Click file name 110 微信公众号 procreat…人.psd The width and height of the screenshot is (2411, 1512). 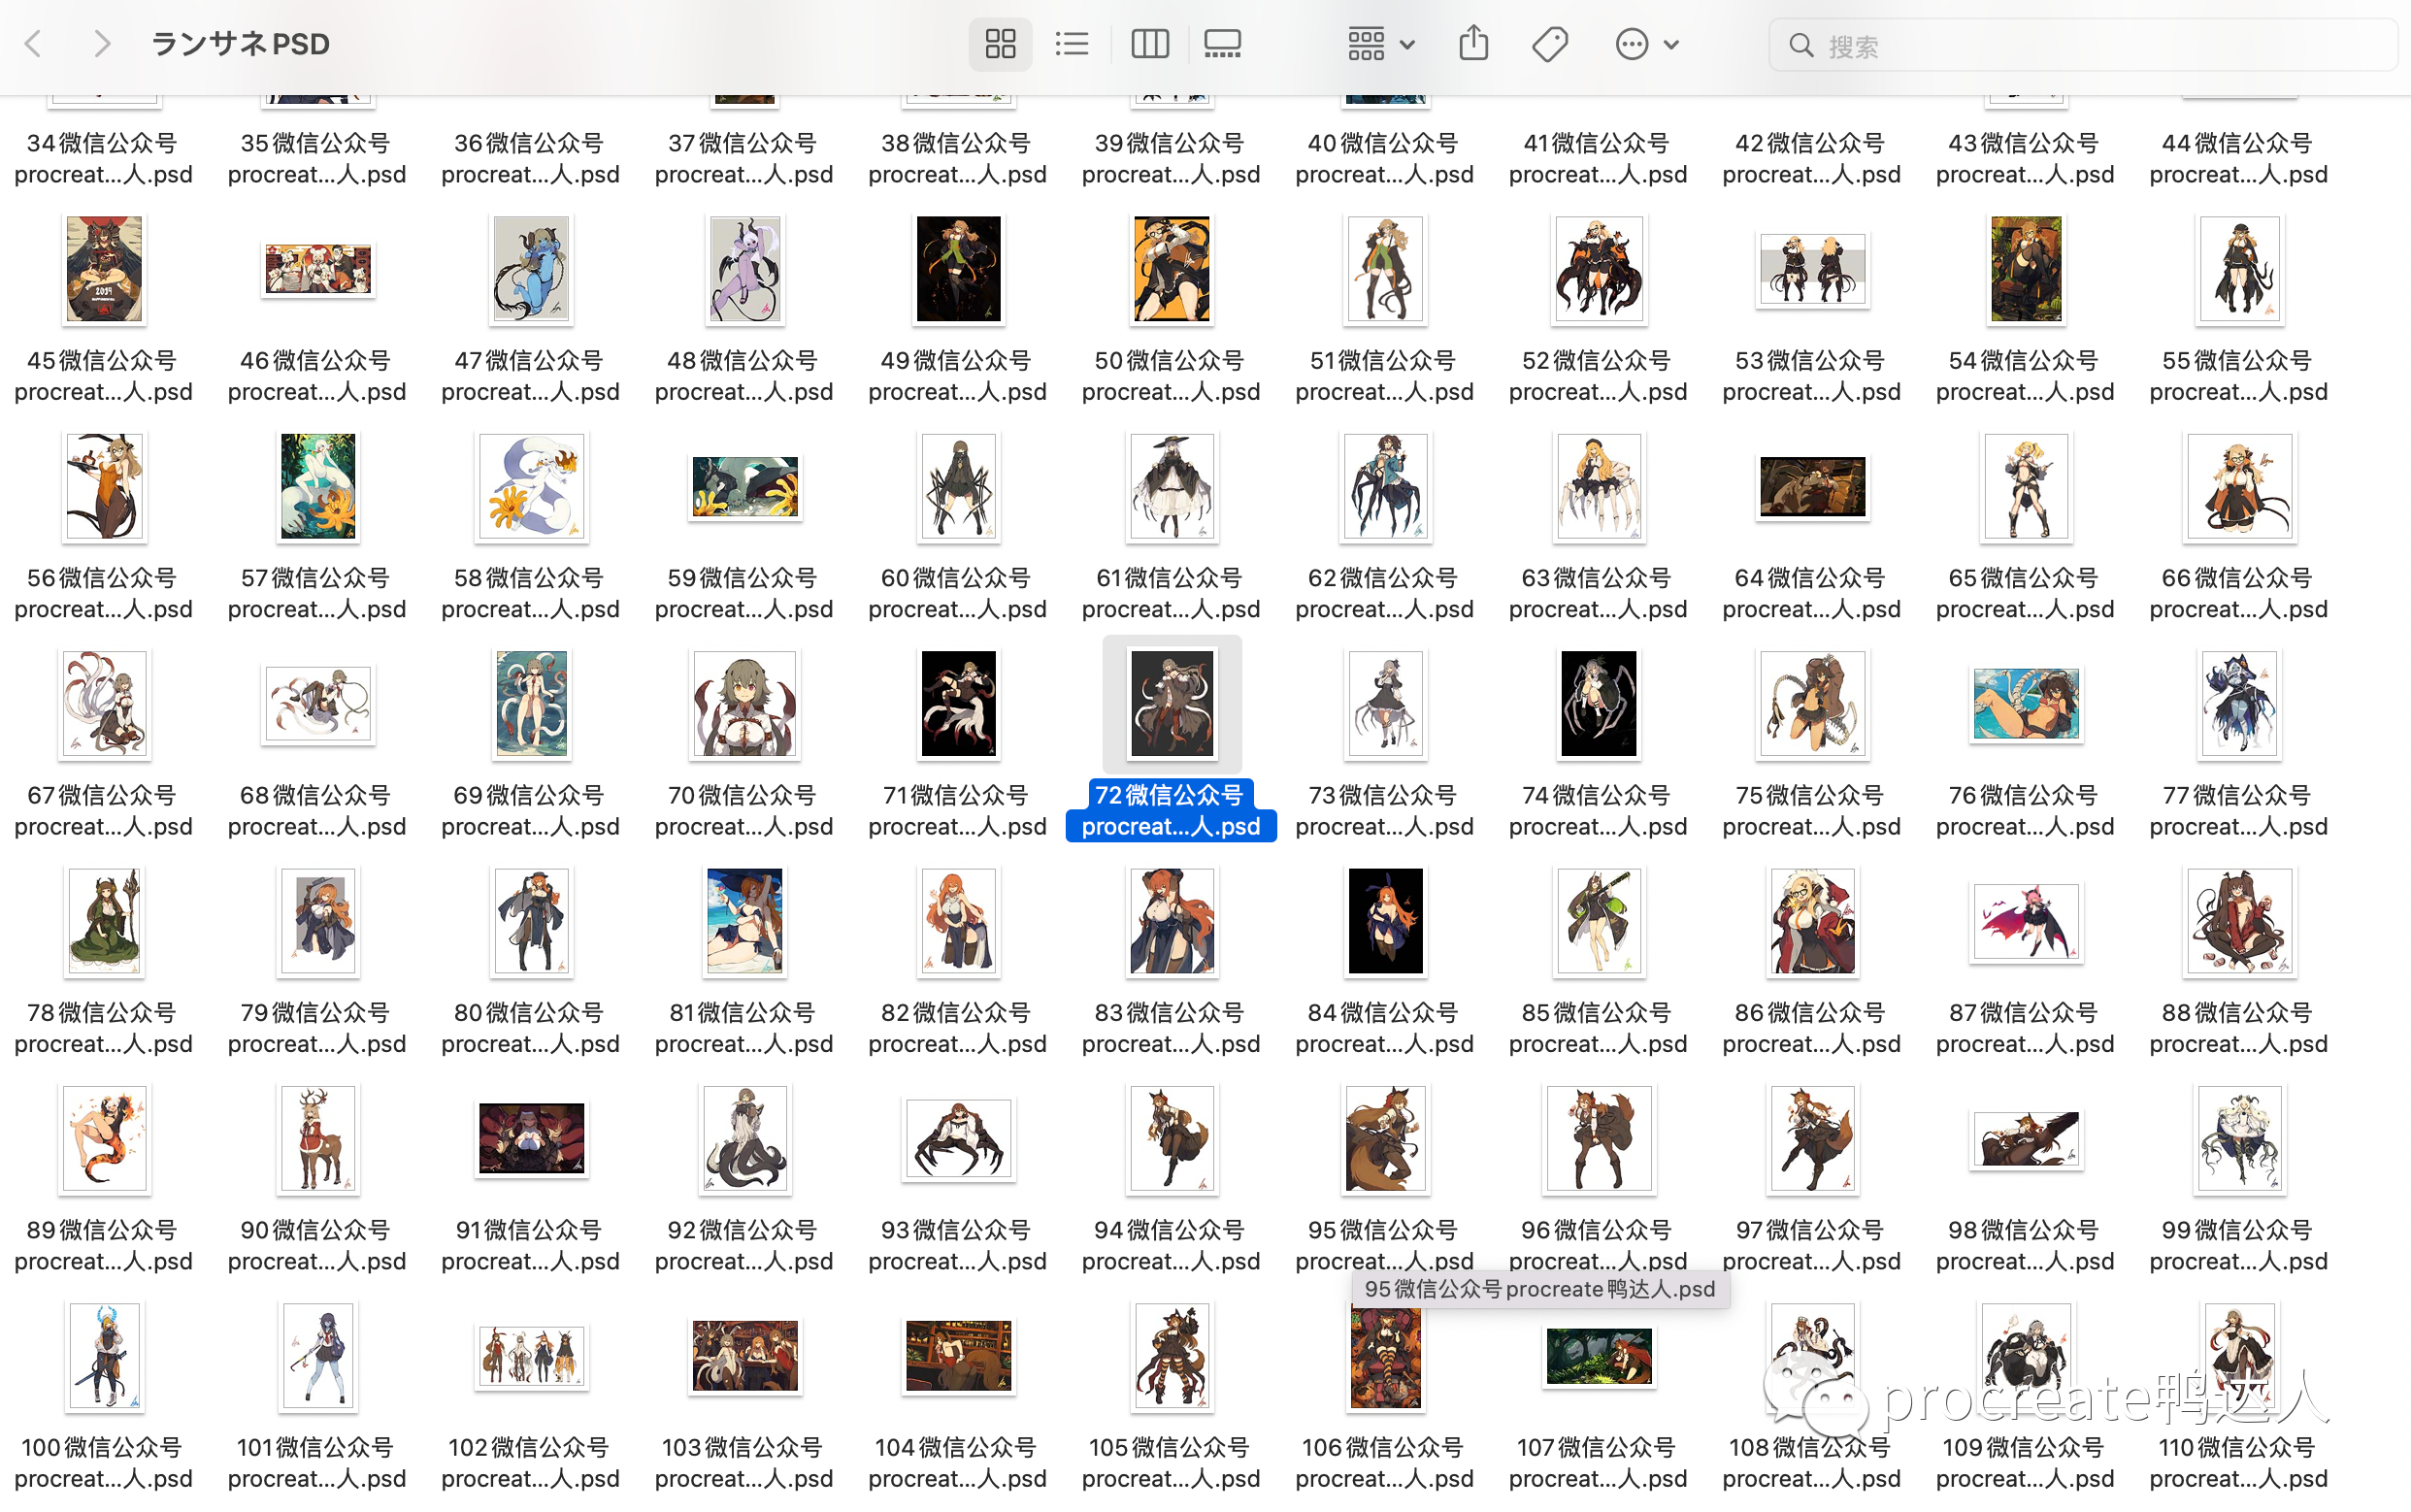[2239, 1463]
